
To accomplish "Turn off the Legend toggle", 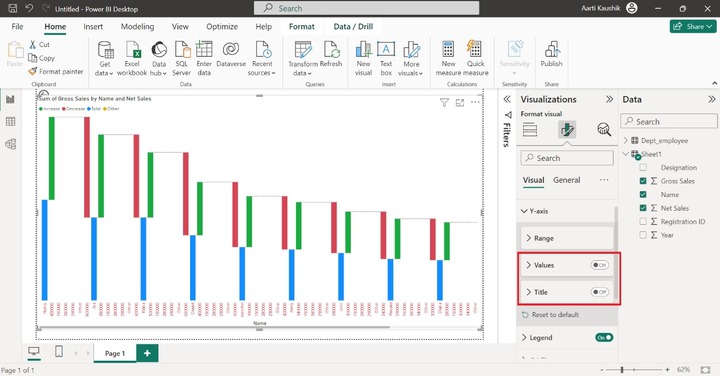I will 604,337.
